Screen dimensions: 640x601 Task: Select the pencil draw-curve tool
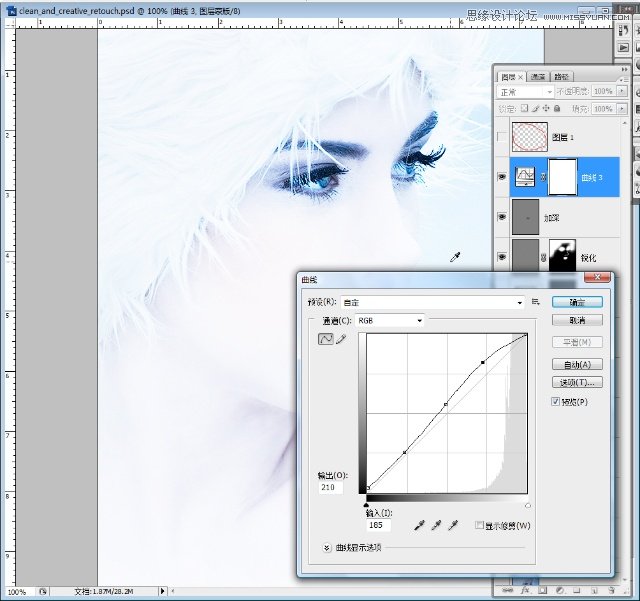coord(341,339)
